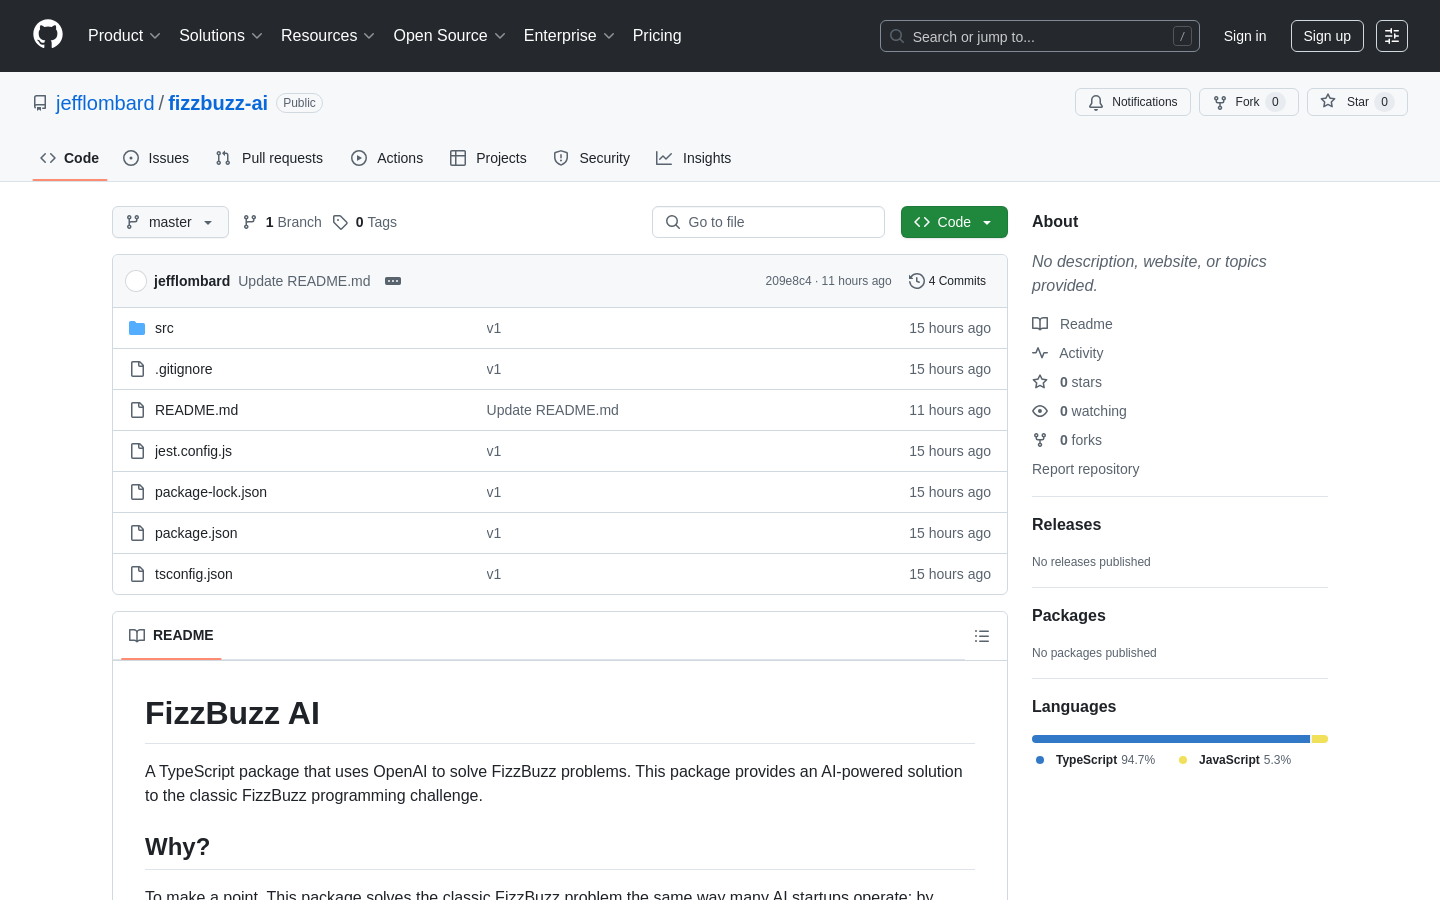Screen dimensions: 1440x900
Task: Switch to the Insights tab
Action: pyautogui.click(x=694, y=158)
